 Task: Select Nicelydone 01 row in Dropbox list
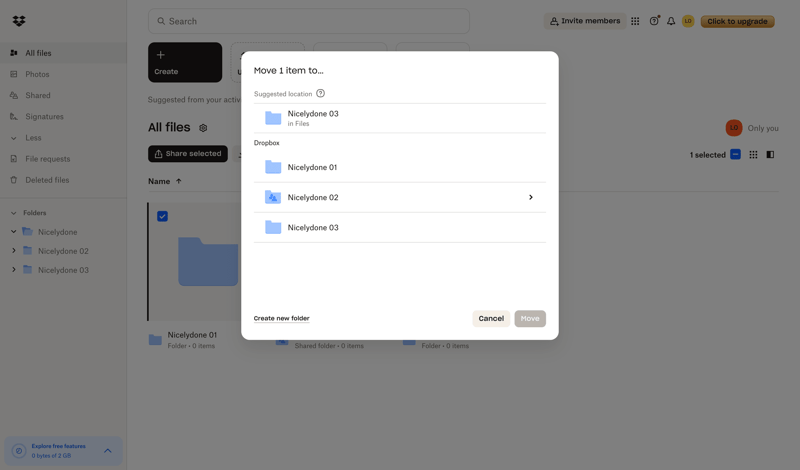point(399,167)
